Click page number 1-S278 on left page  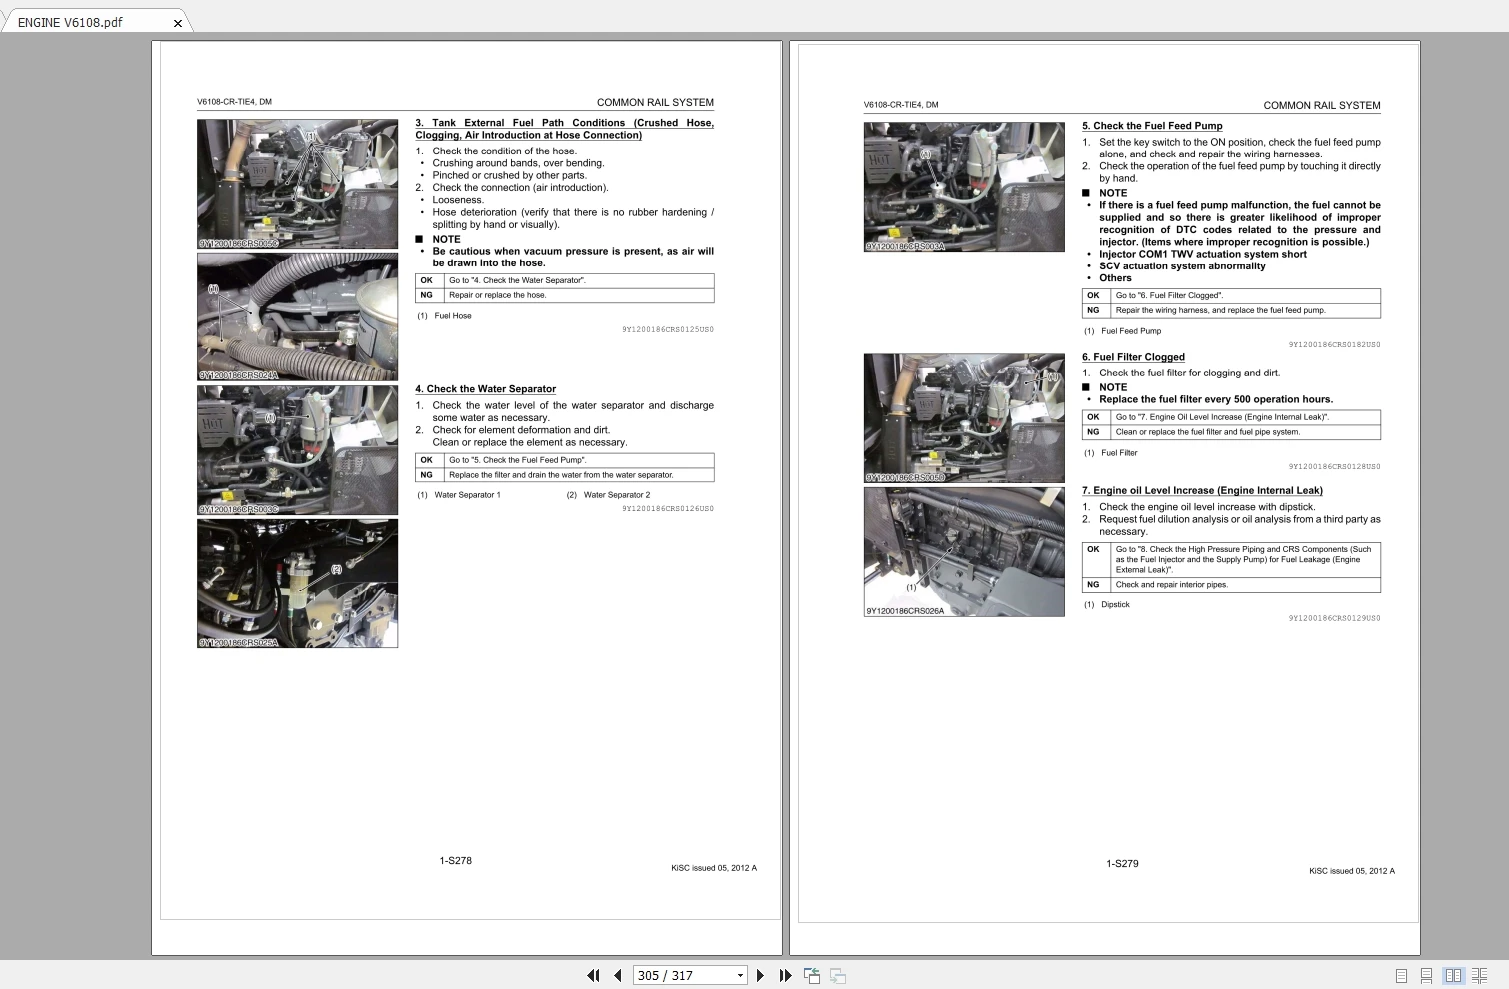click(x=455, y=861)
